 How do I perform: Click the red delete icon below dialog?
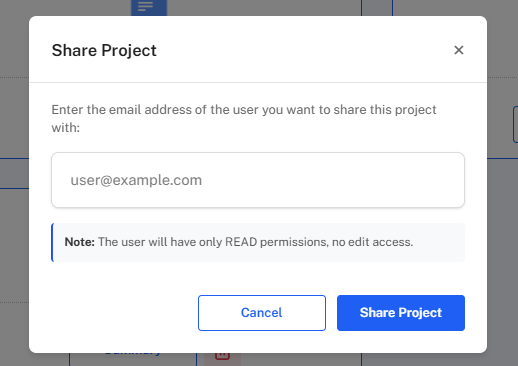222,357
